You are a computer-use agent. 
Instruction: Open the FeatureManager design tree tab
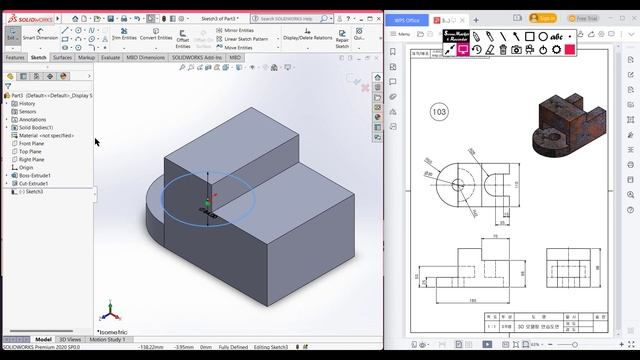pos(10,76)
